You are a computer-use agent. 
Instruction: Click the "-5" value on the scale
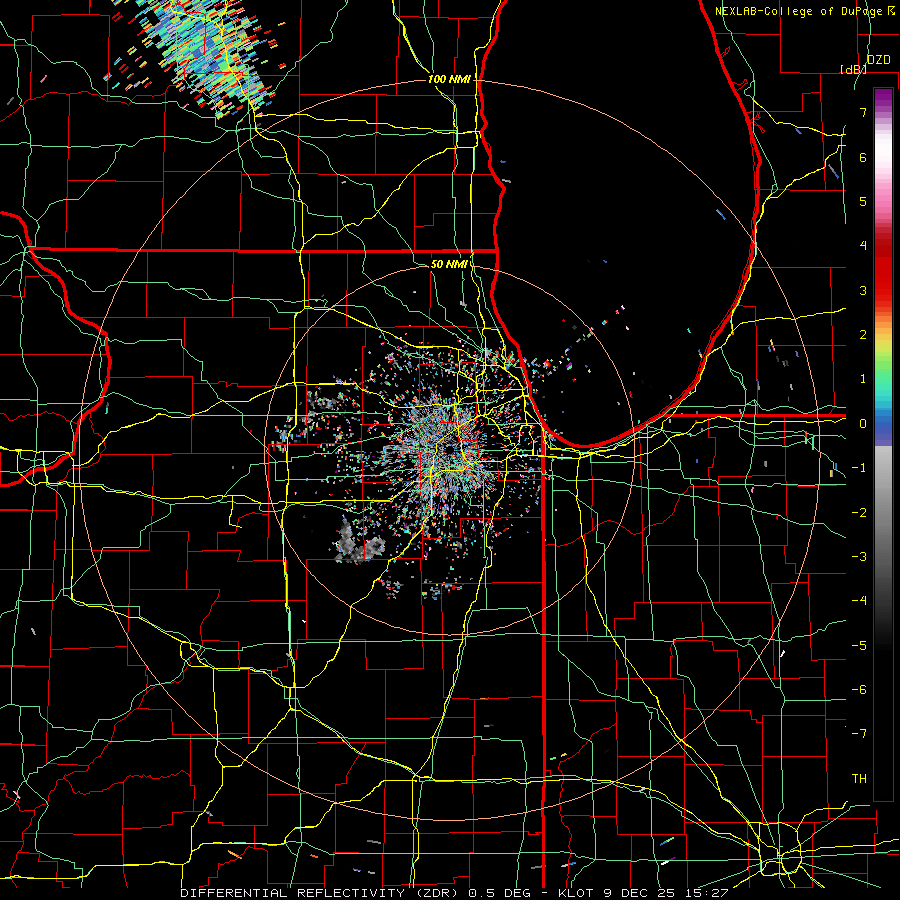[x=859, y=646]
